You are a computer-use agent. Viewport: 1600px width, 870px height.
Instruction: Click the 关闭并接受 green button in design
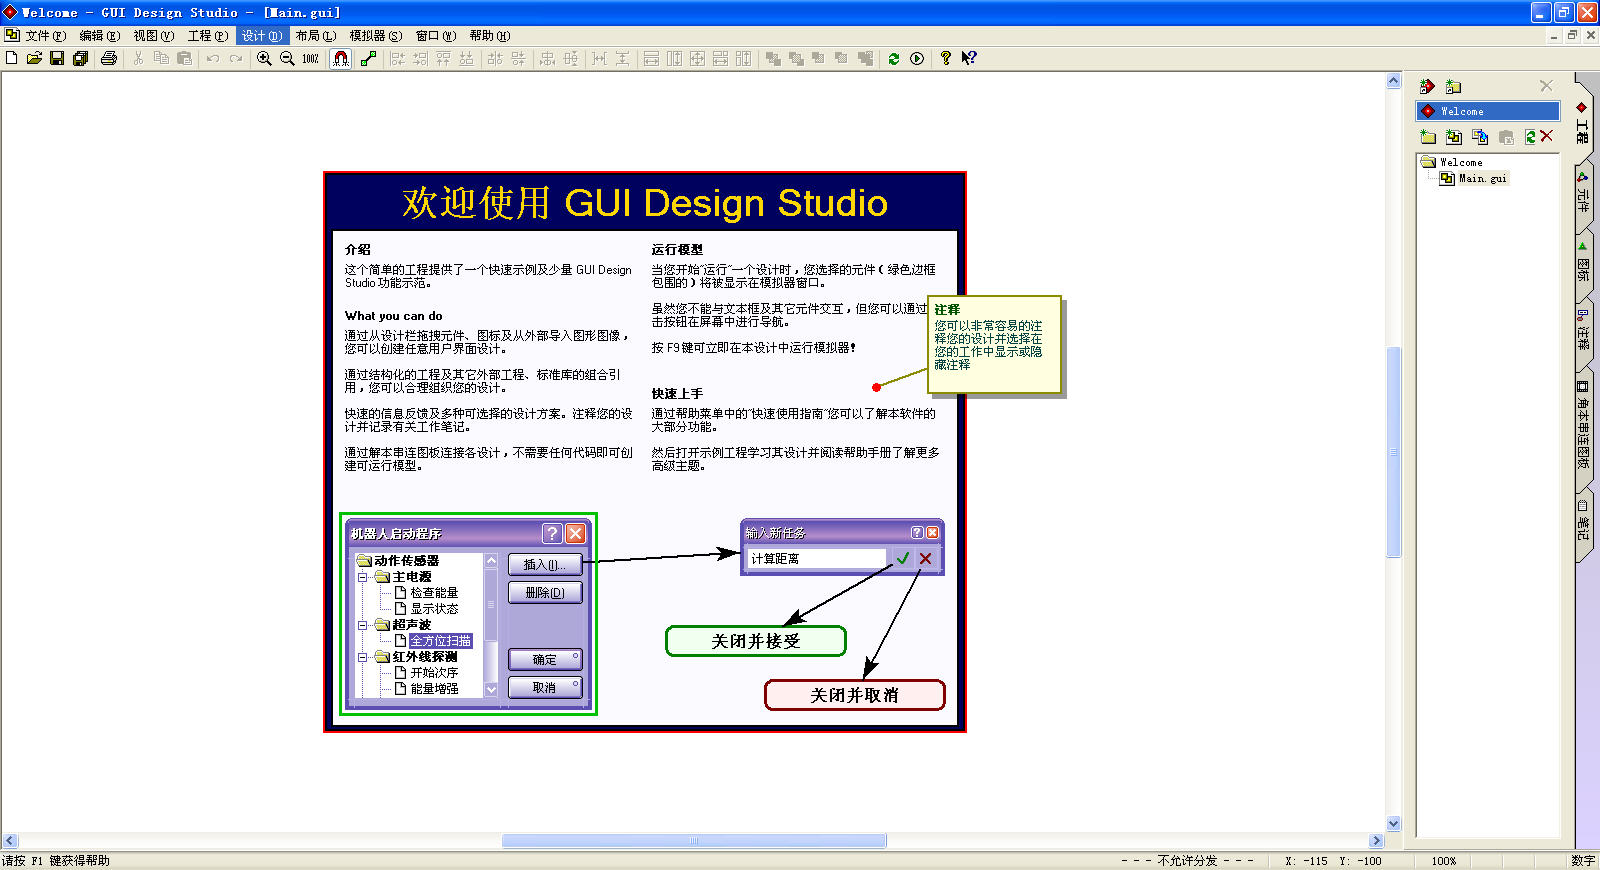coord(756,641)
